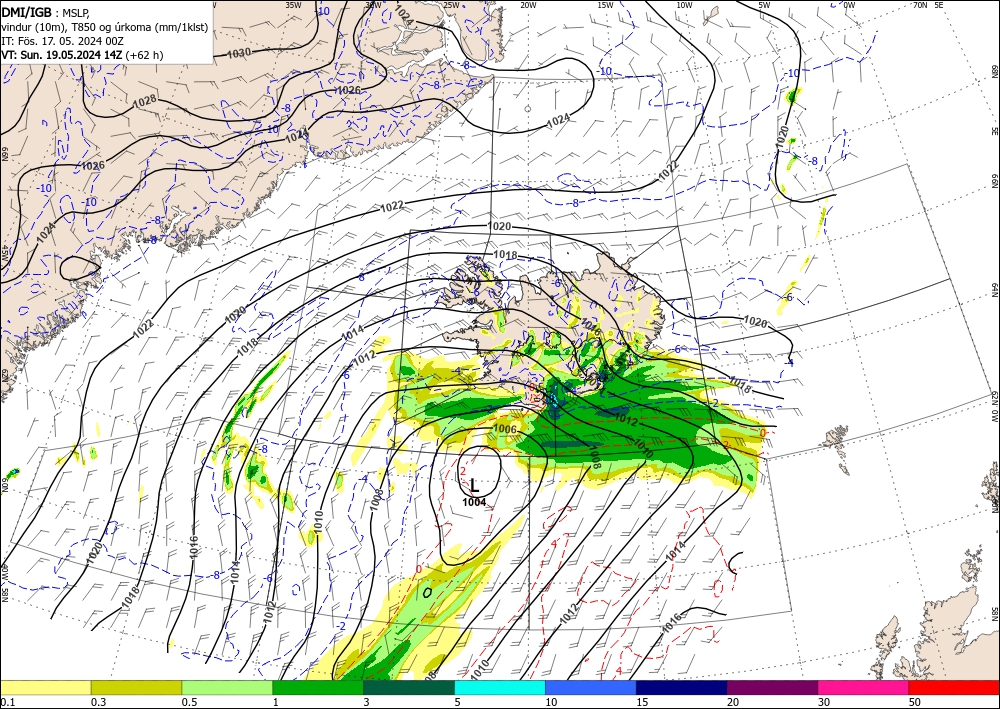
Task: Click the 0.3 value on the legend scale
Action: [98, 702]
